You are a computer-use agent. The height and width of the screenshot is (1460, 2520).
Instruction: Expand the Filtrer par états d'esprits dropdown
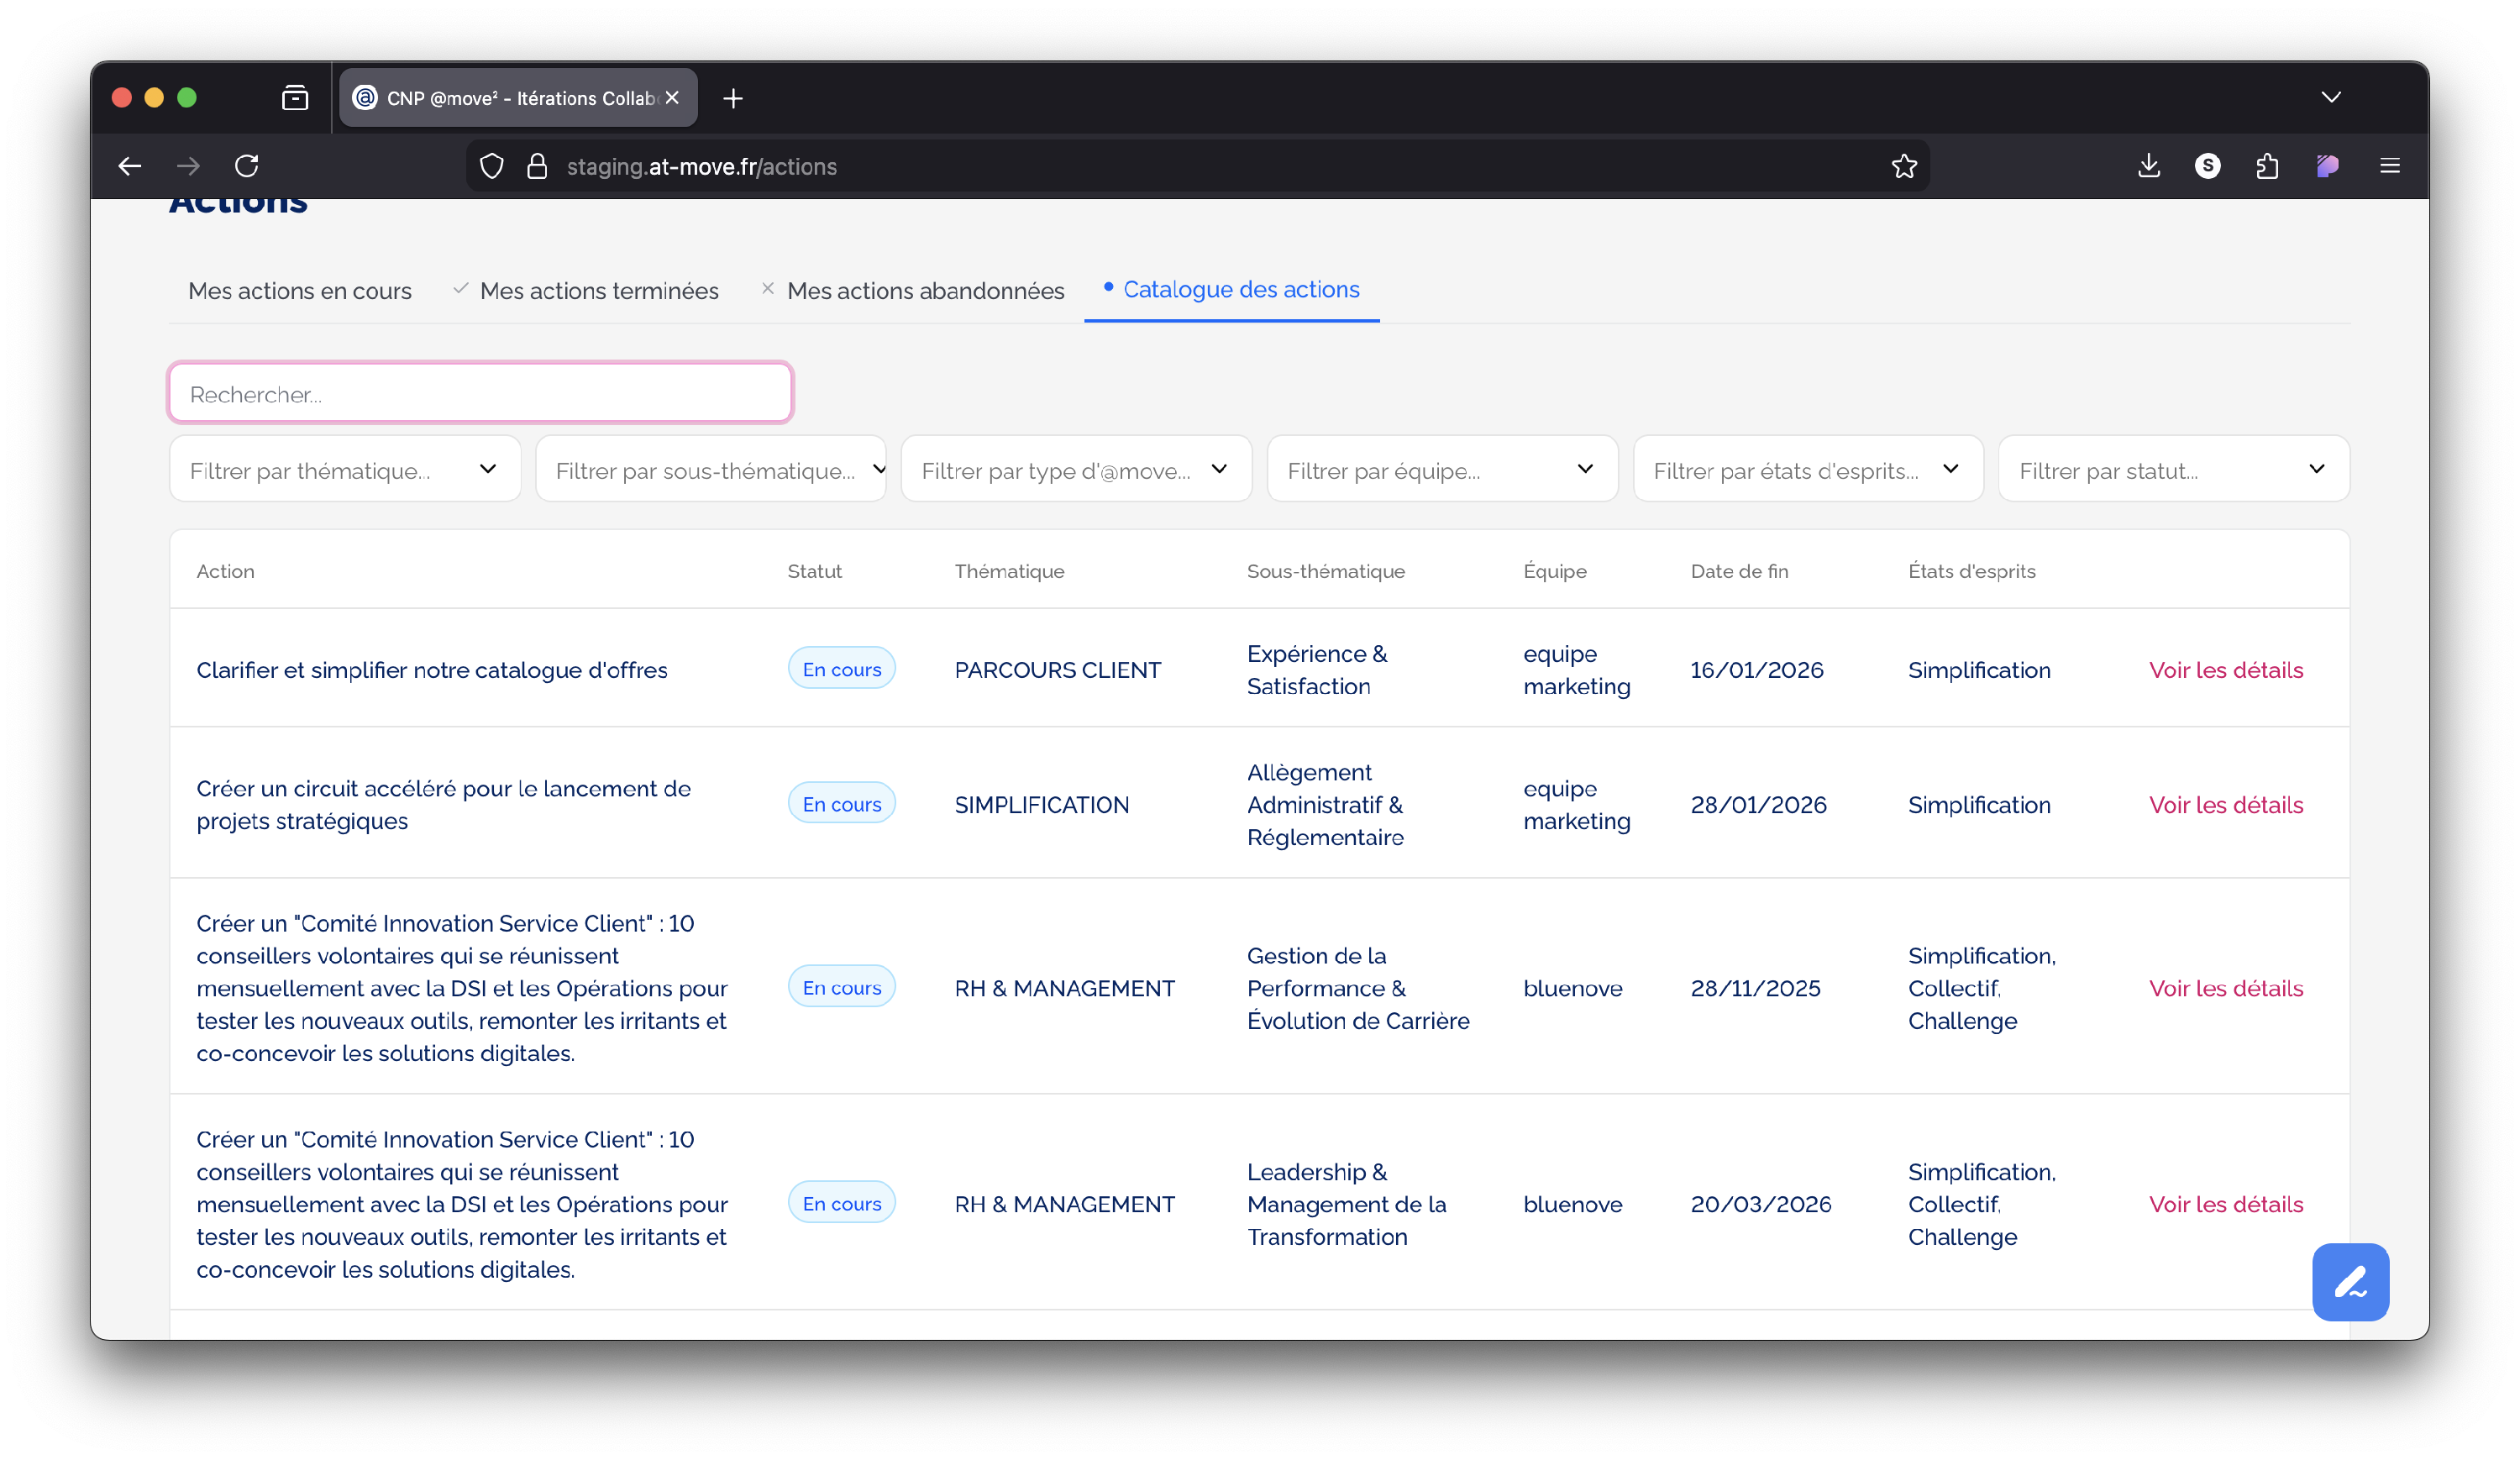[x=1807, y=469]
